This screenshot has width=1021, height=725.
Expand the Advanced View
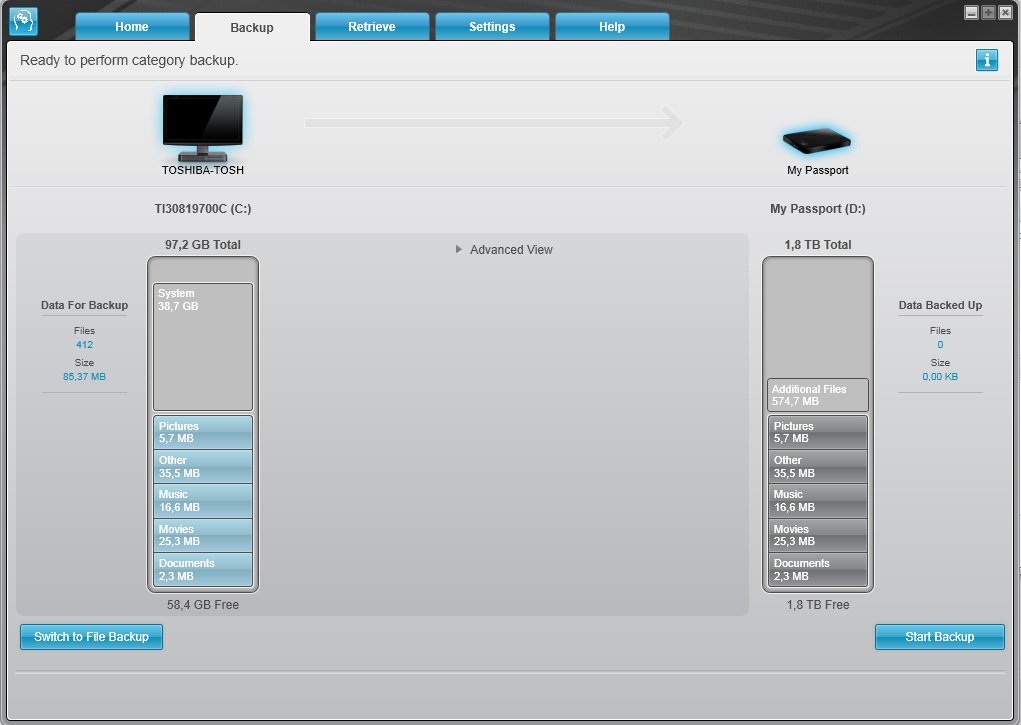pos(504,249)
